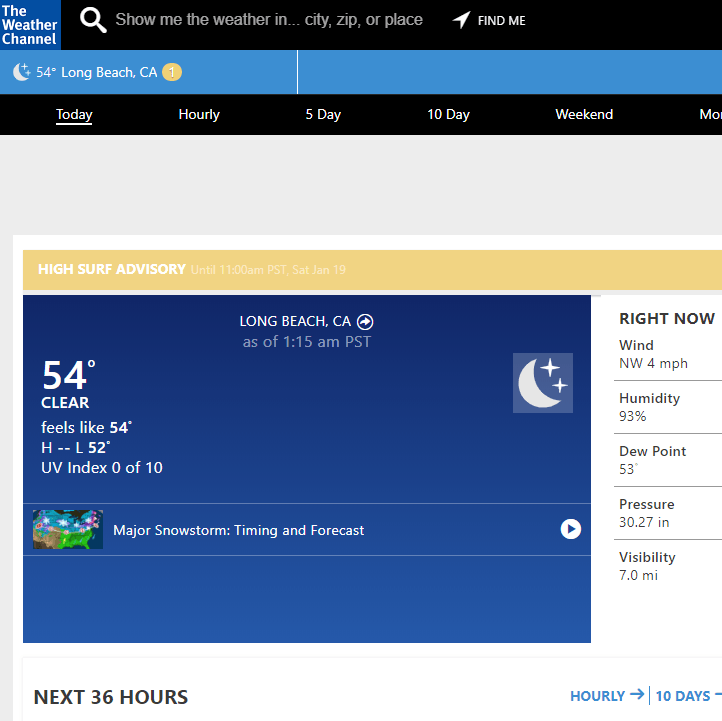Open the 5 Day forecast tab
The width and height of the screenshot is (722, 721).
pyautogui.click(x=323, y=114)
